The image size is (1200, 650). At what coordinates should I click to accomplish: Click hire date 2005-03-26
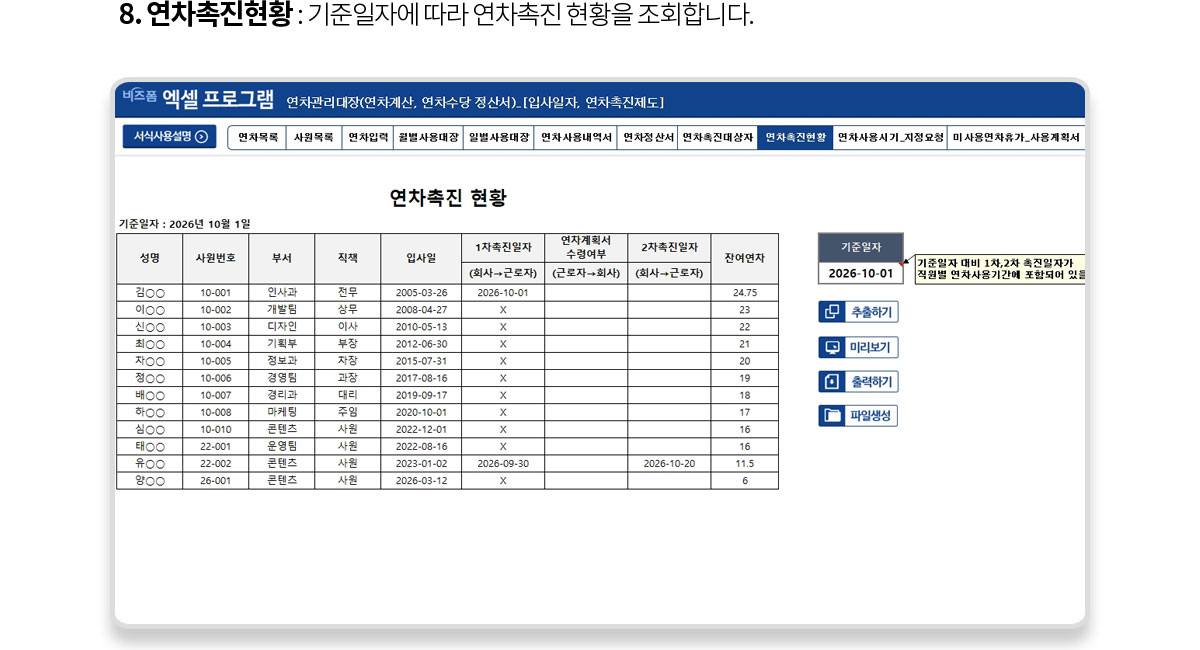tap(421, 293)
